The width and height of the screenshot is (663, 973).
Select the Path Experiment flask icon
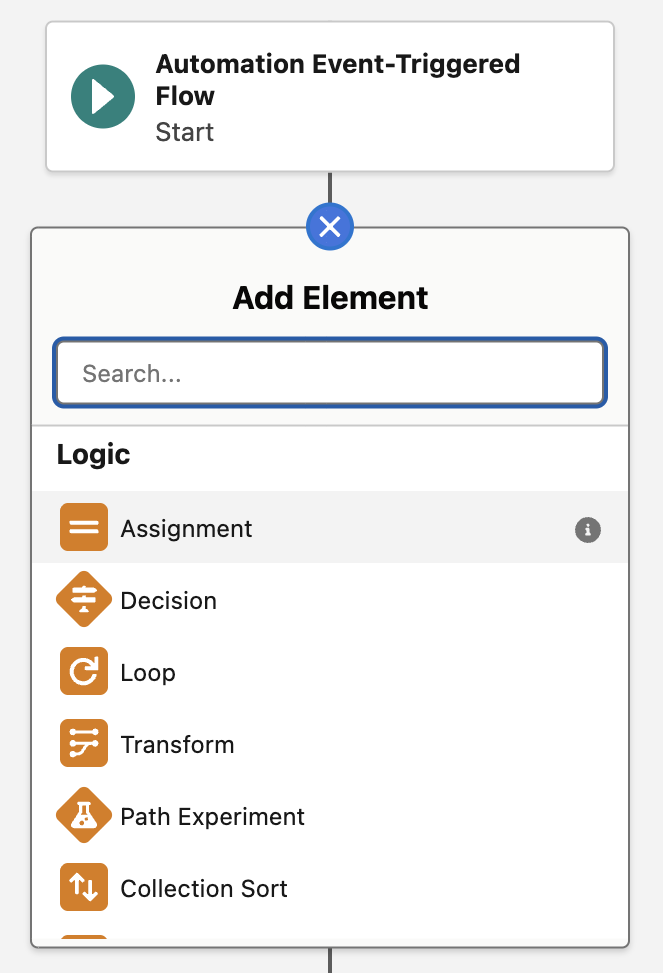(x=84, y=815)
